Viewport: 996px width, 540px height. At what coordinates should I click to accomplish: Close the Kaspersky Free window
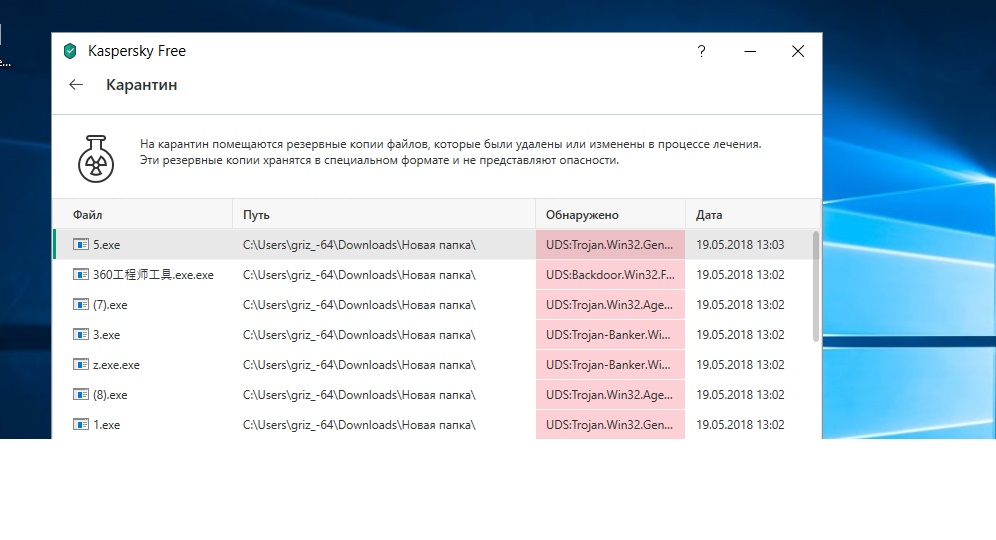coord(797,52)
